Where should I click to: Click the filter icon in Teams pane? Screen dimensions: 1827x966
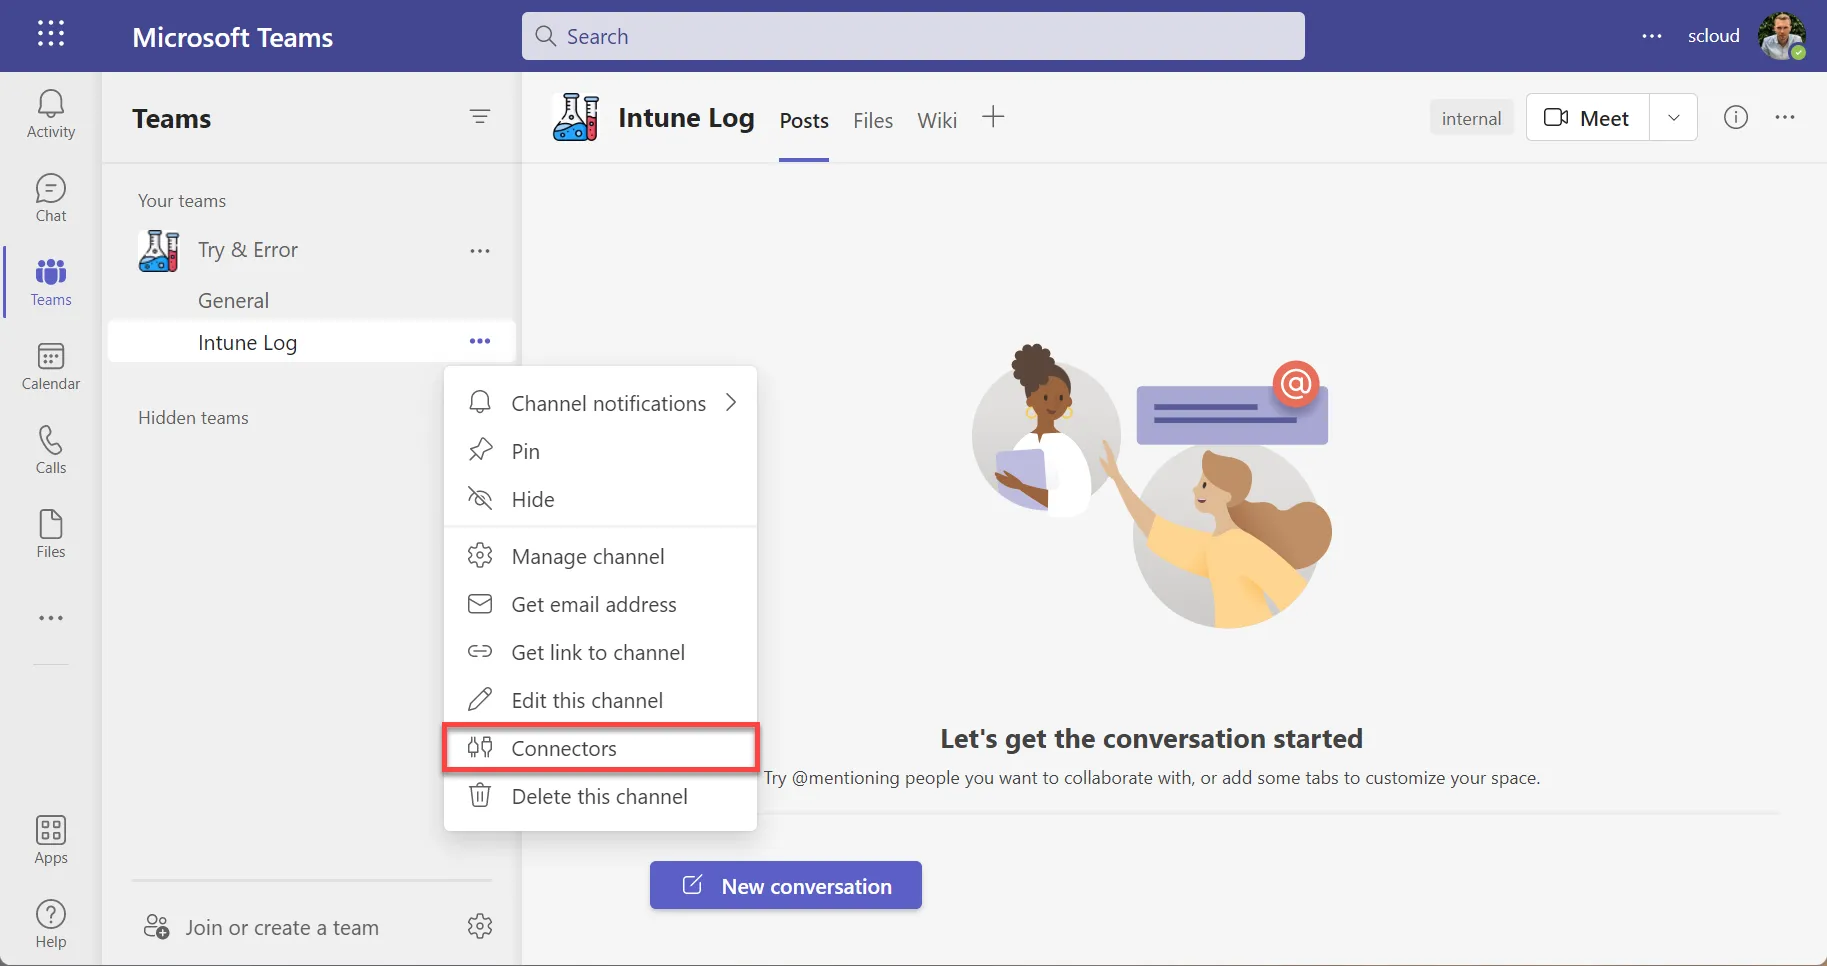(480, 117)
